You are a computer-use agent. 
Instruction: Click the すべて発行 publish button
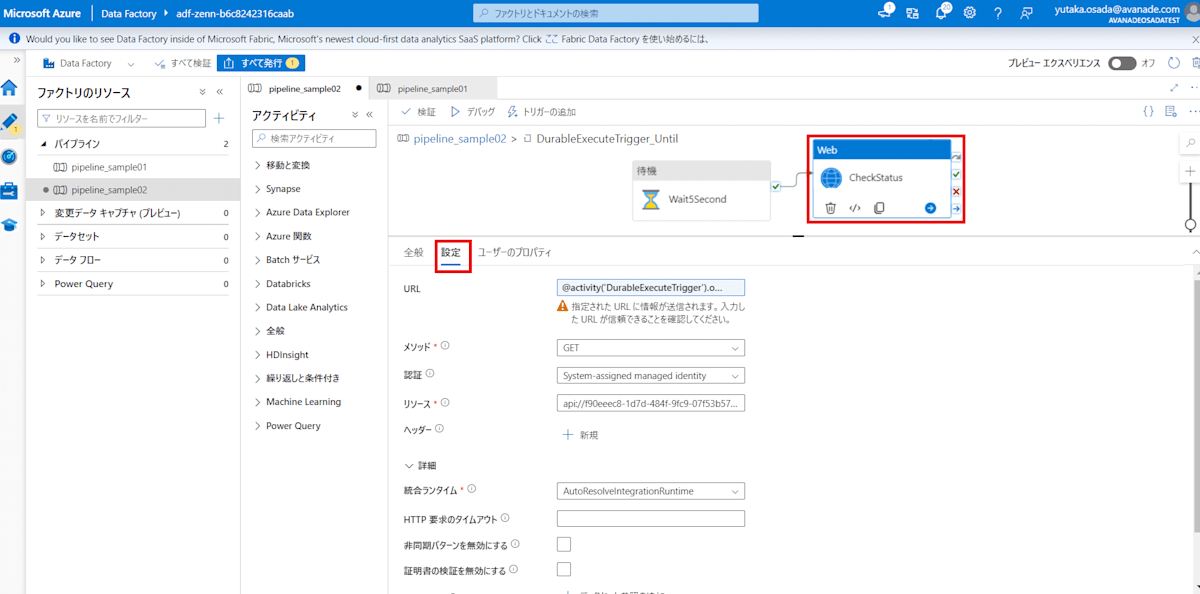point(260,63)
